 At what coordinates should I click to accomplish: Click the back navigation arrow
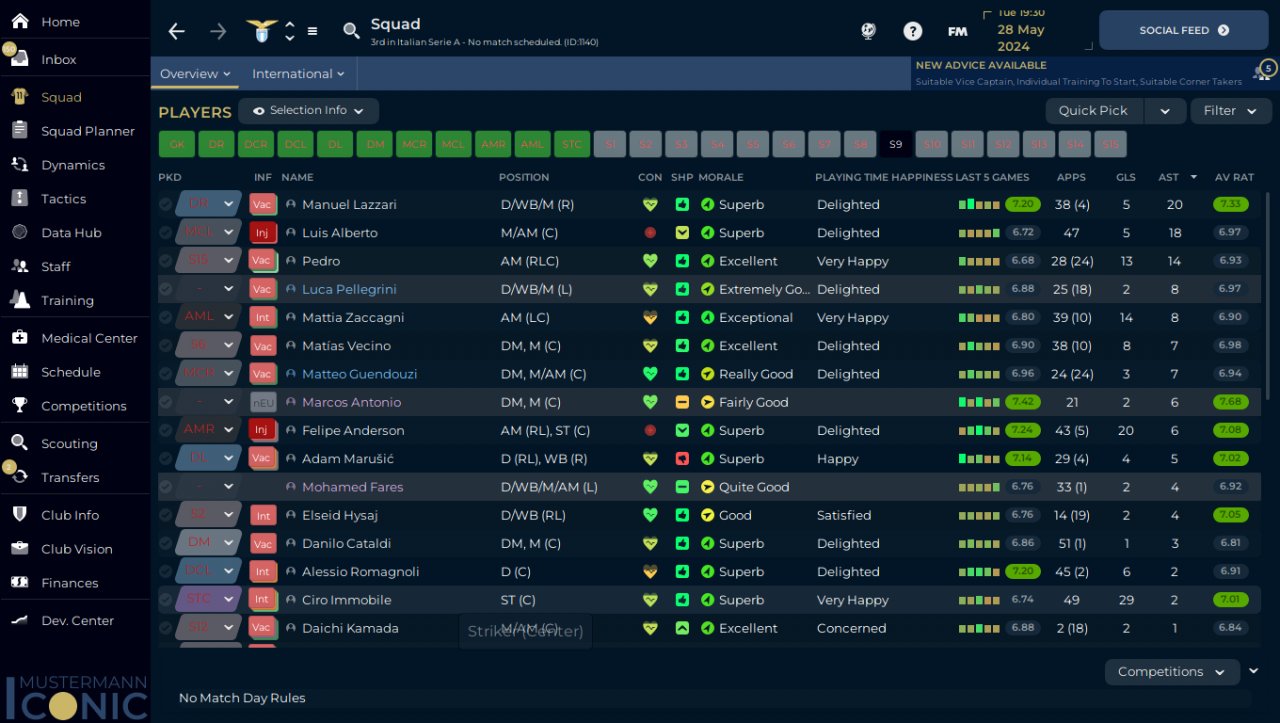(176, 31)
